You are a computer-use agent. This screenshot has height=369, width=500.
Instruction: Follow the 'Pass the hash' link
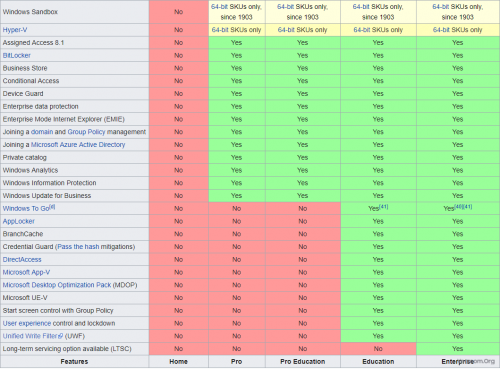point(78,247)
